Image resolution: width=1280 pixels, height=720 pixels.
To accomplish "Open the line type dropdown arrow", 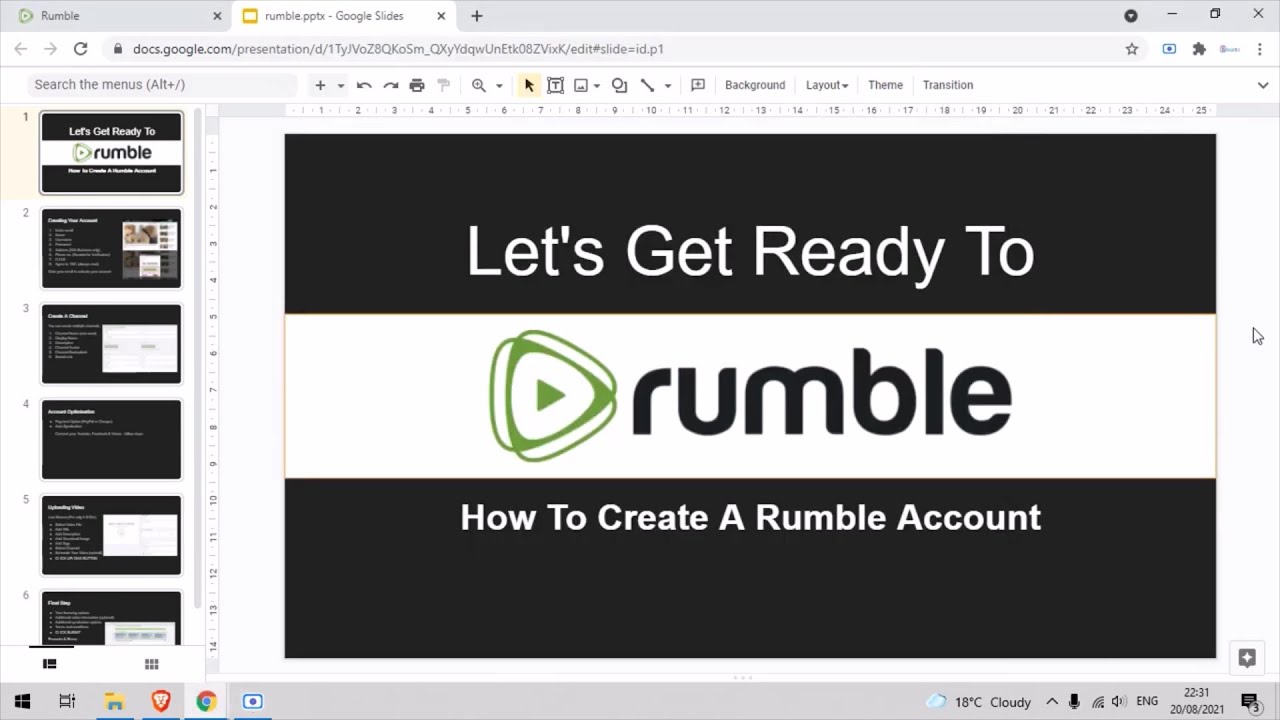I will [x=668, y=86].
